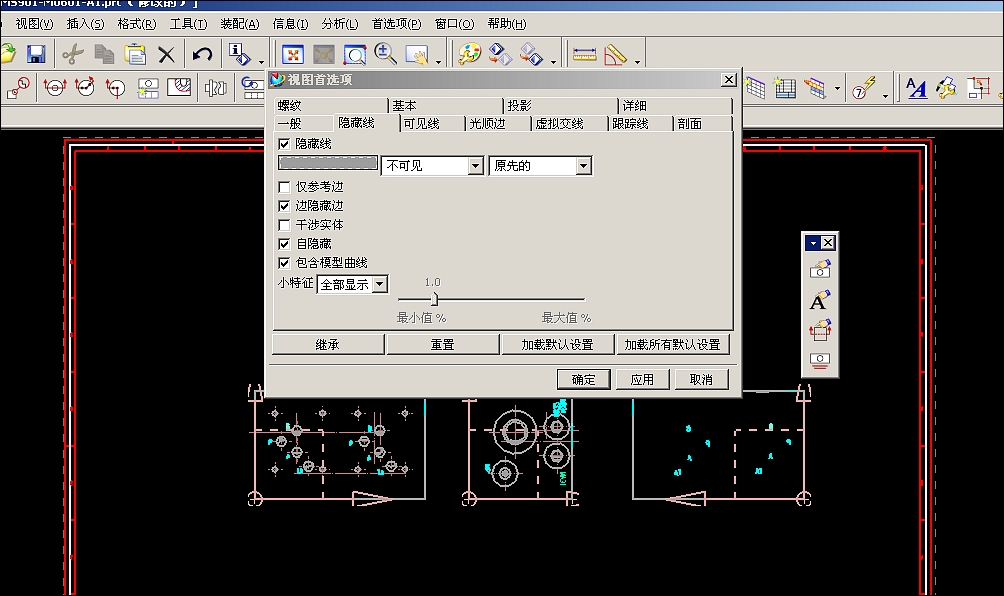Click the 继承 button
This screenshot has width=1004, height=596.
click(x=328, y=344)
